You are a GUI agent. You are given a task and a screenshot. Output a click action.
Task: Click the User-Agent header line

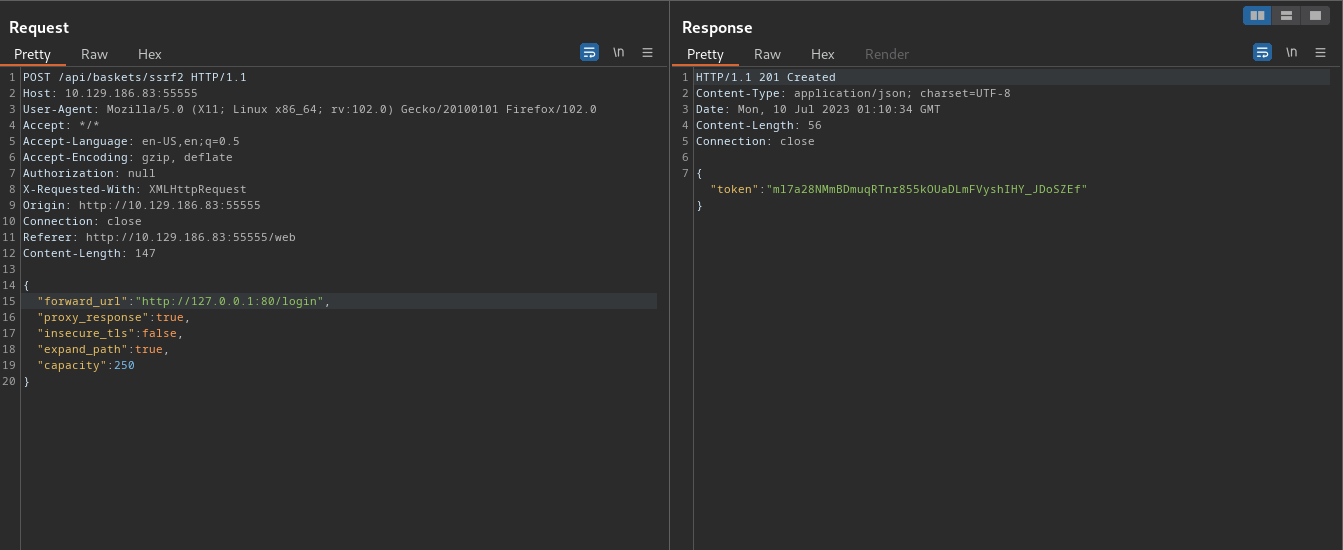310,109
